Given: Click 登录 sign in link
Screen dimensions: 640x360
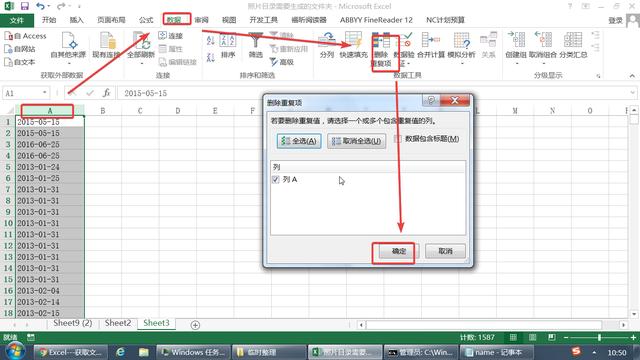Looking at the screenshot, I should (615, 20).
